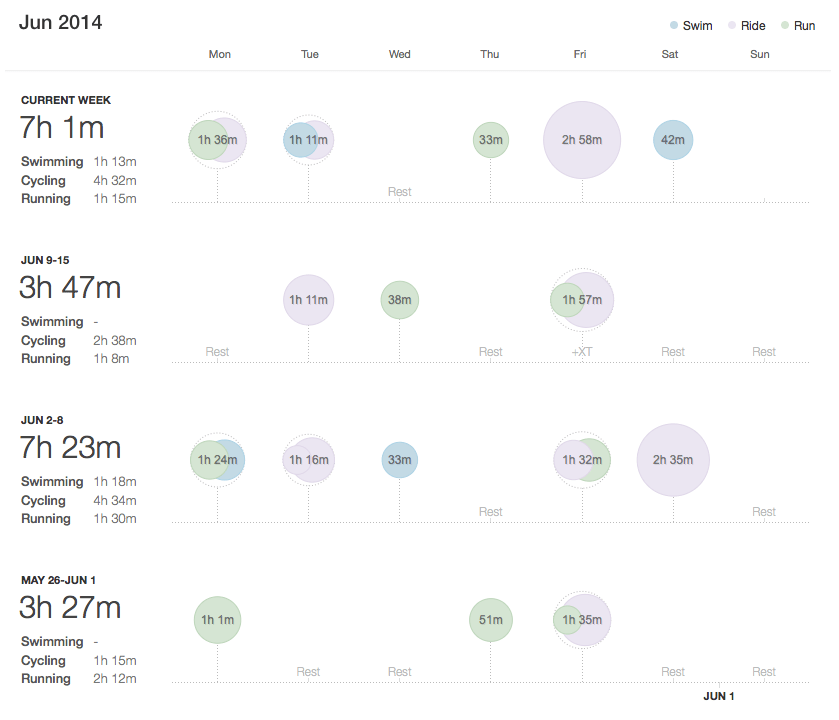
Task: Open Tuesday's 1h 11m workout in current week
Action: coord(308,140)
